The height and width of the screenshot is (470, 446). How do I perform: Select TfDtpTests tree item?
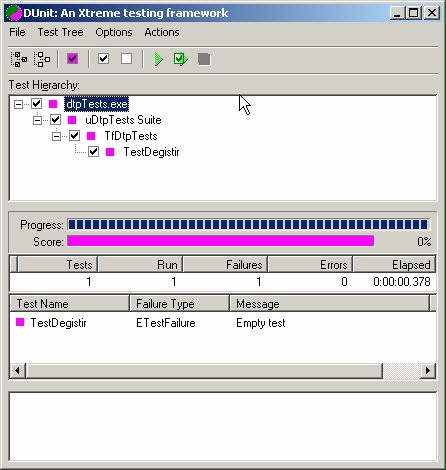coord(131,136)
